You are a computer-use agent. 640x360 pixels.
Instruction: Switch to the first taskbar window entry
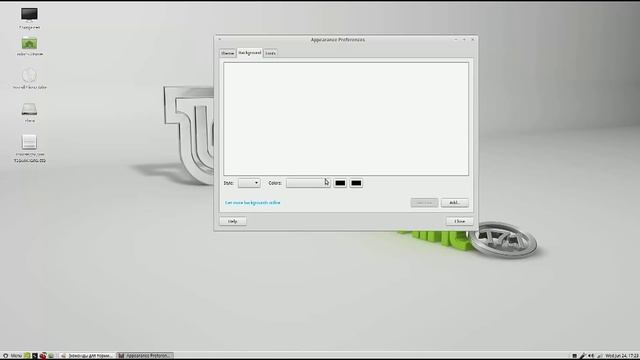tap(87, 356)
